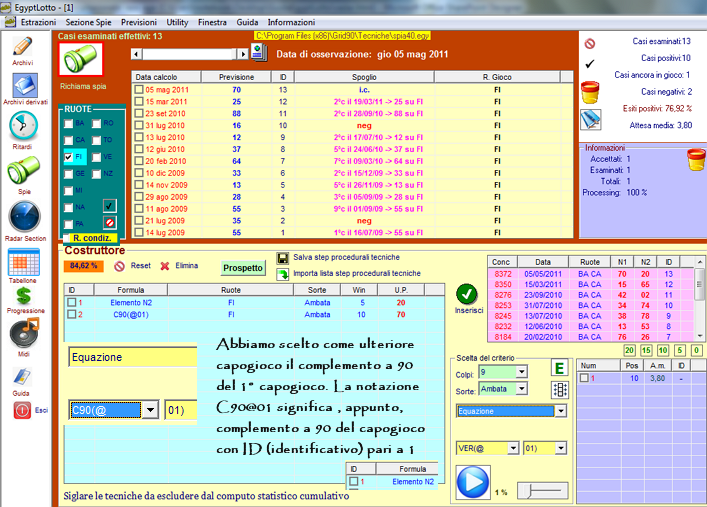Viewport: 707px width, 507px height.
Task: Toggle the BA wheel checkbox
Action: 69,124
